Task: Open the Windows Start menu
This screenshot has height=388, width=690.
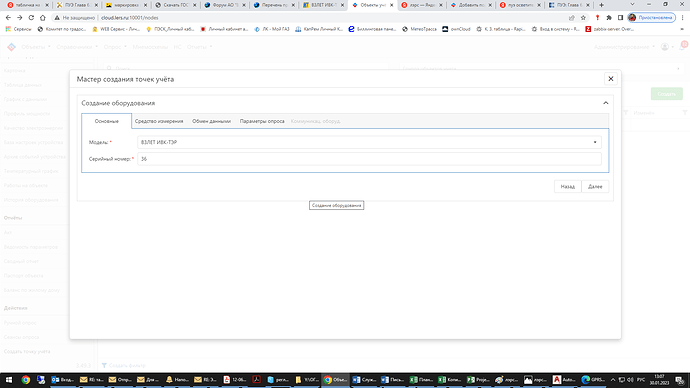Action: tap(8, 380)
